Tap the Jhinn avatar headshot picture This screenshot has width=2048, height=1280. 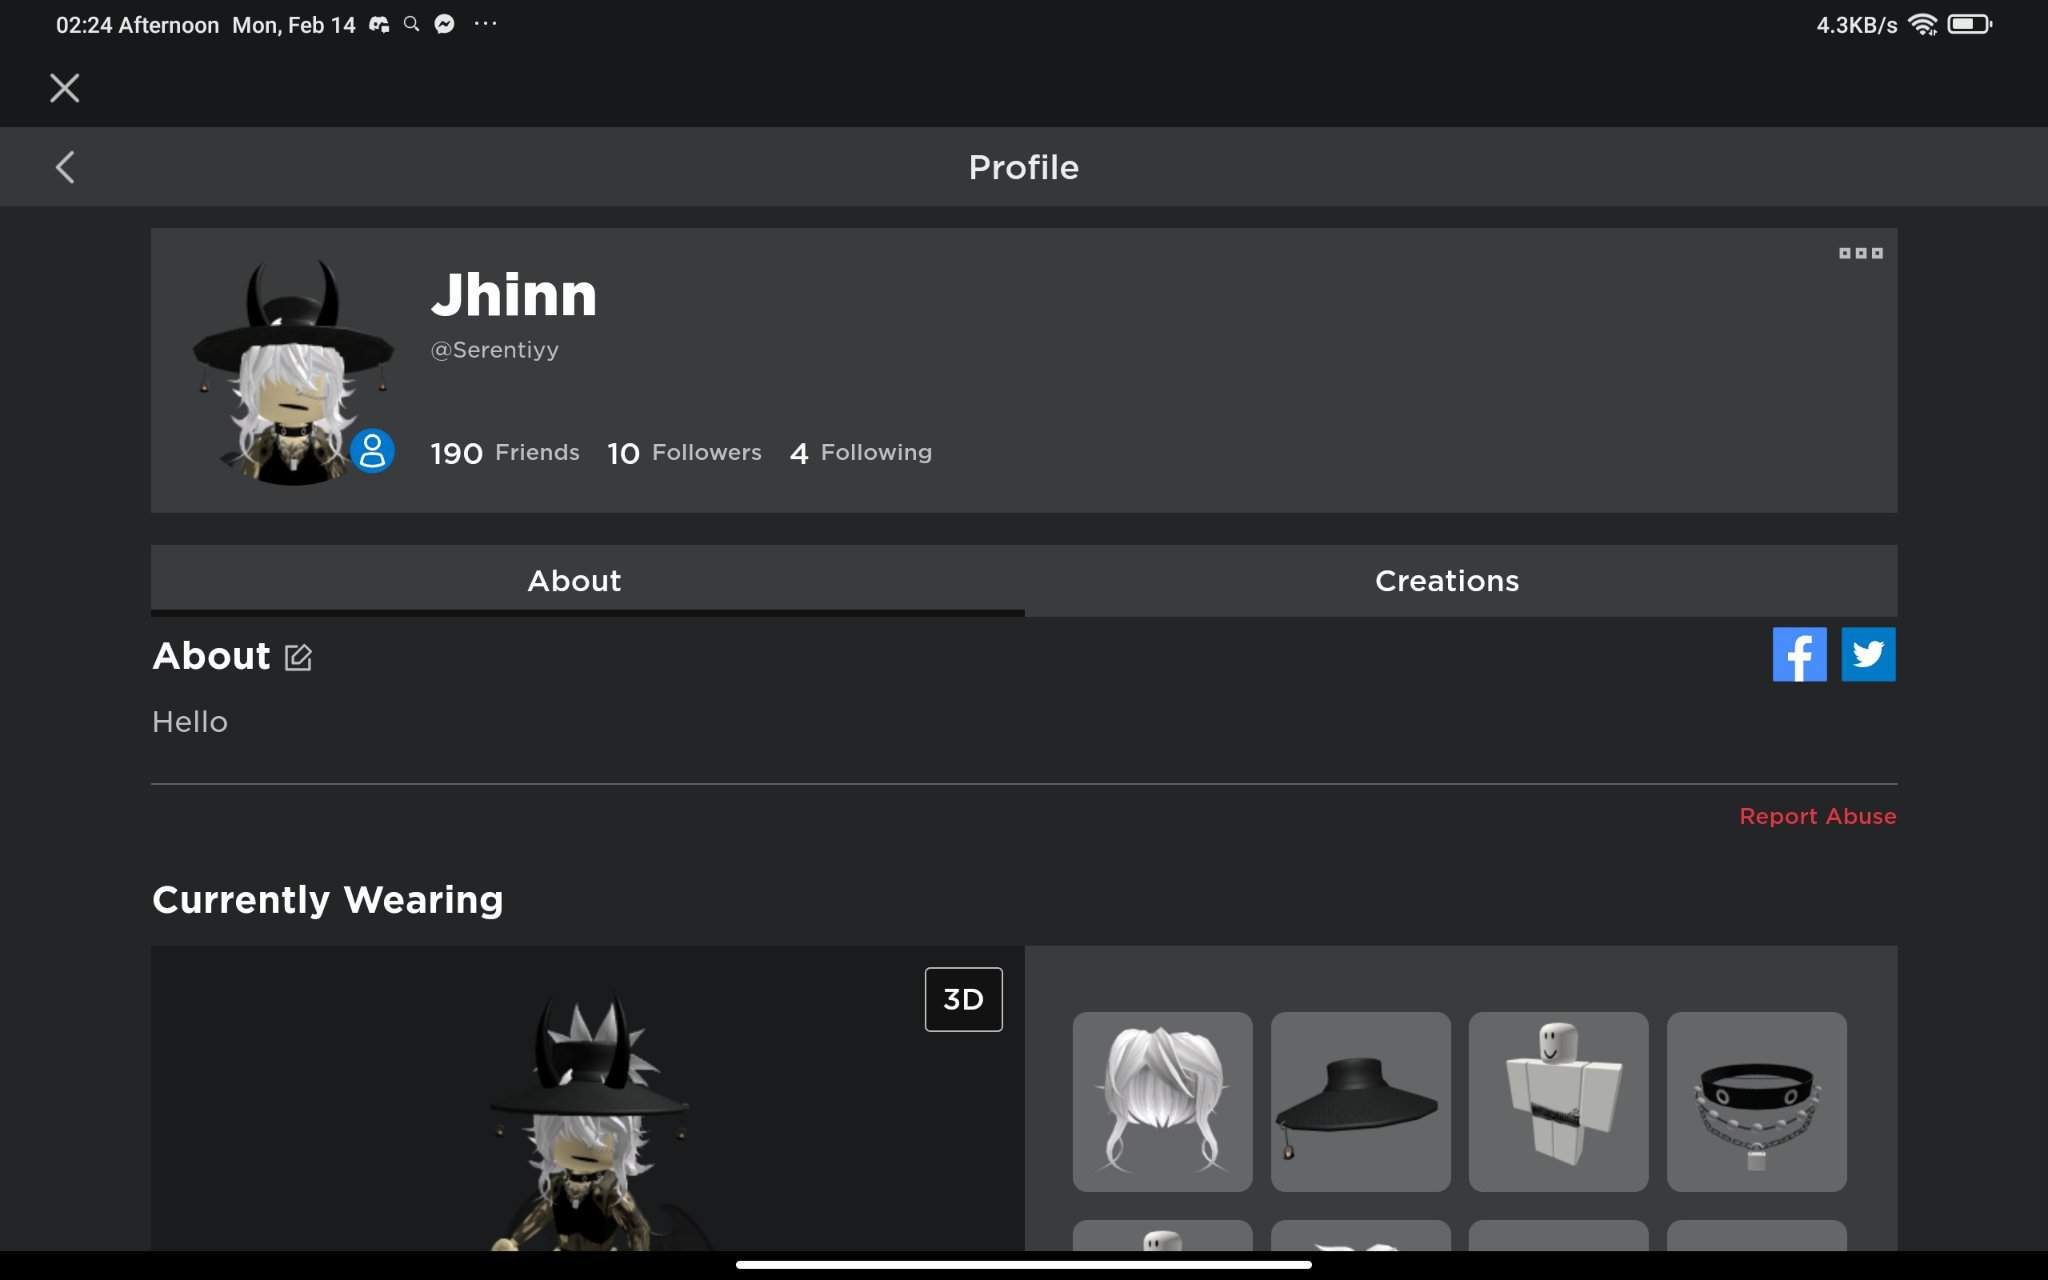point(293,371)
